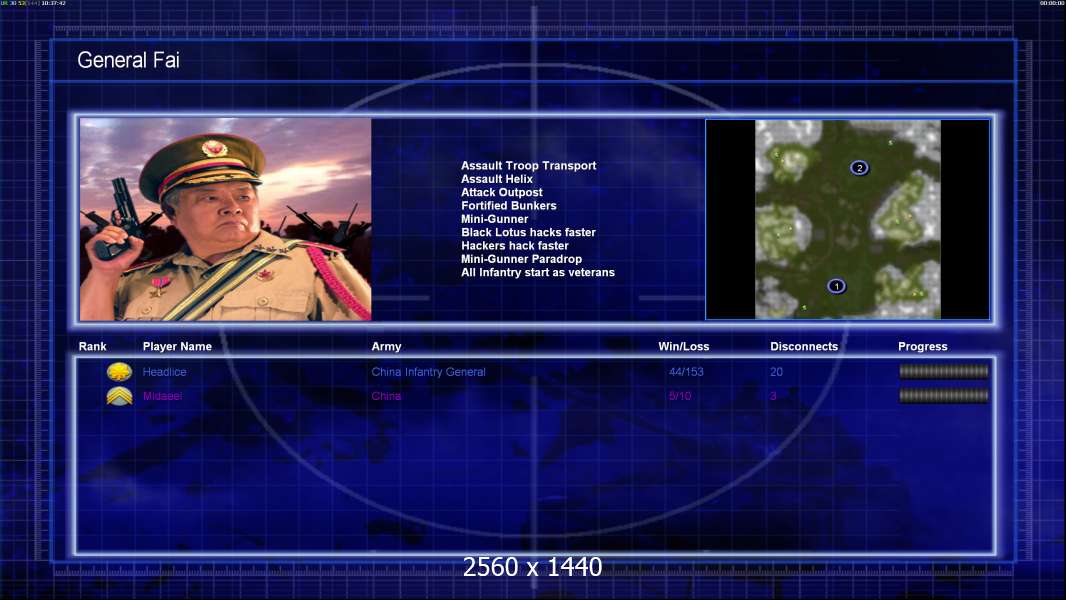Click the map preview thumbnail
1066x600 pixels.
(848, 219)
